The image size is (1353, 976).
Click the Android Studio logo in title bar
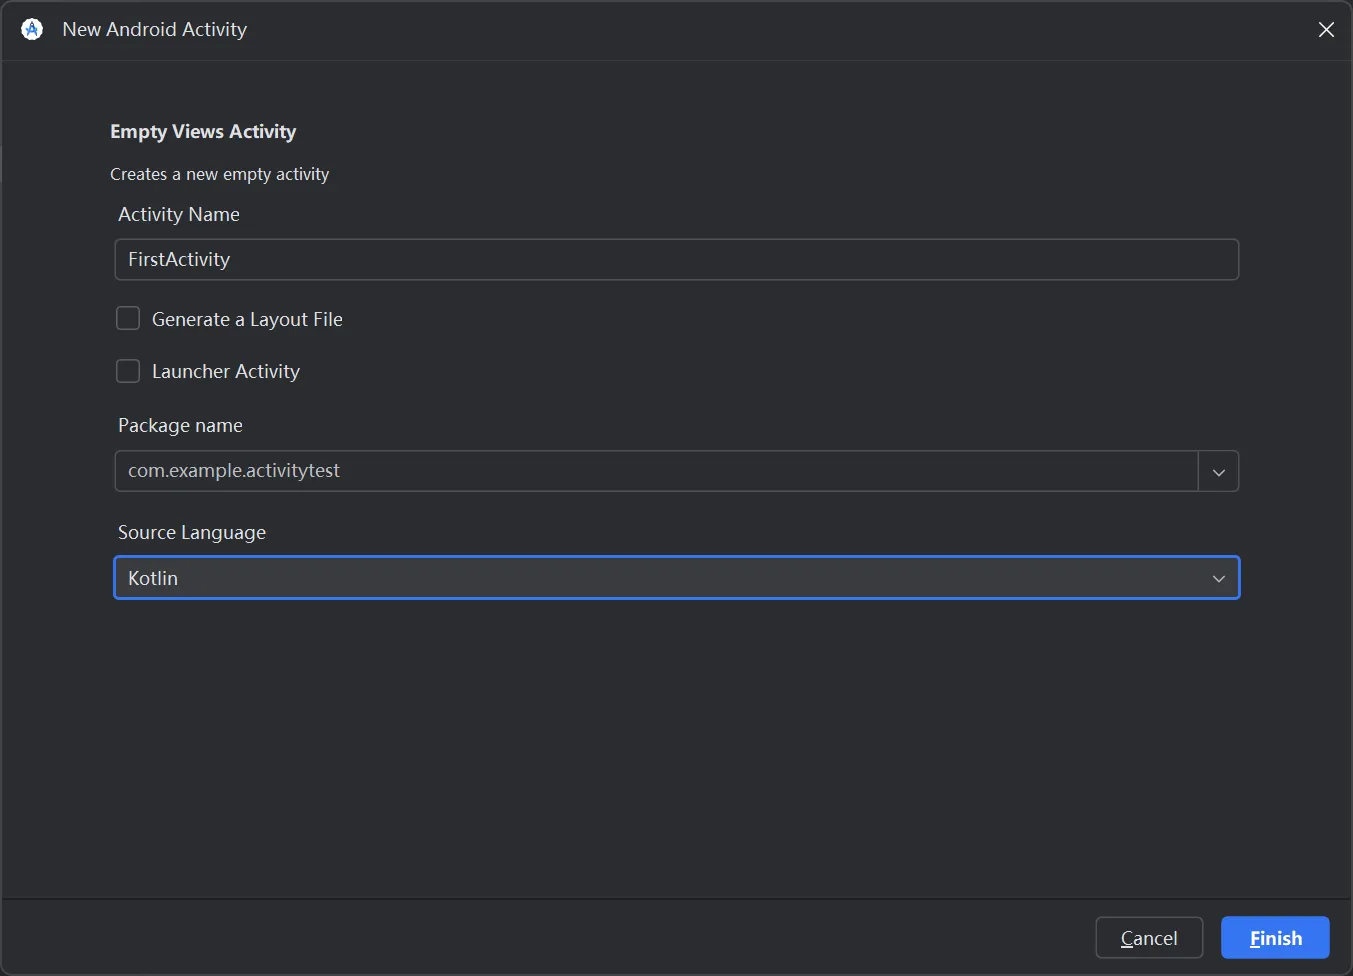click(x=32, y=29)
